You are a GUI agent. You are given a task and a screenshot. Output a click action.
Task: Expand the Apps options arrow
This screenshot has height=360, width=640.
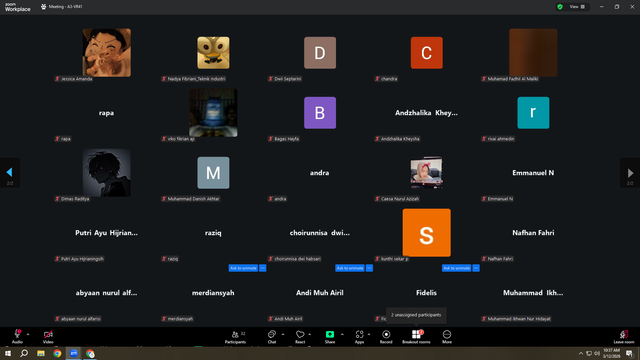pyautogui.click(x=369, y=334)
